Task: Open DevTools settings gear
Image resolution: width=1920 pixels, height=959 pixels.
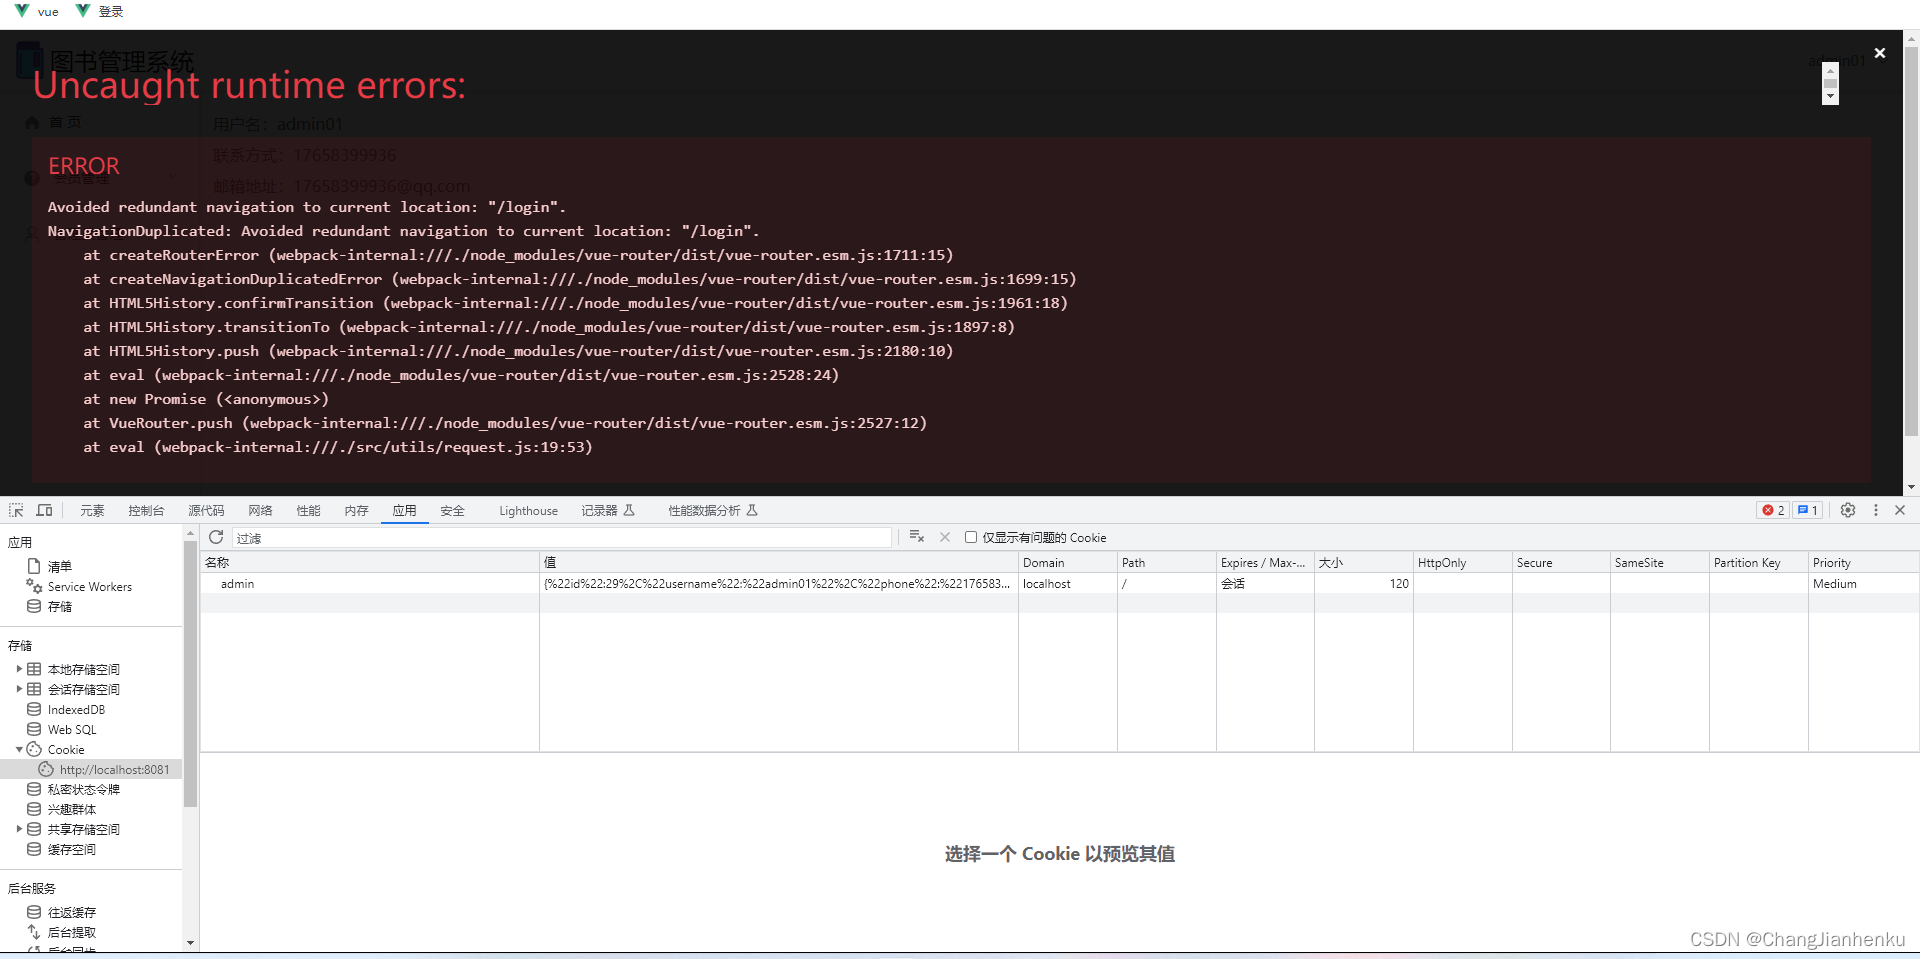Action: tap(1848, 510)
